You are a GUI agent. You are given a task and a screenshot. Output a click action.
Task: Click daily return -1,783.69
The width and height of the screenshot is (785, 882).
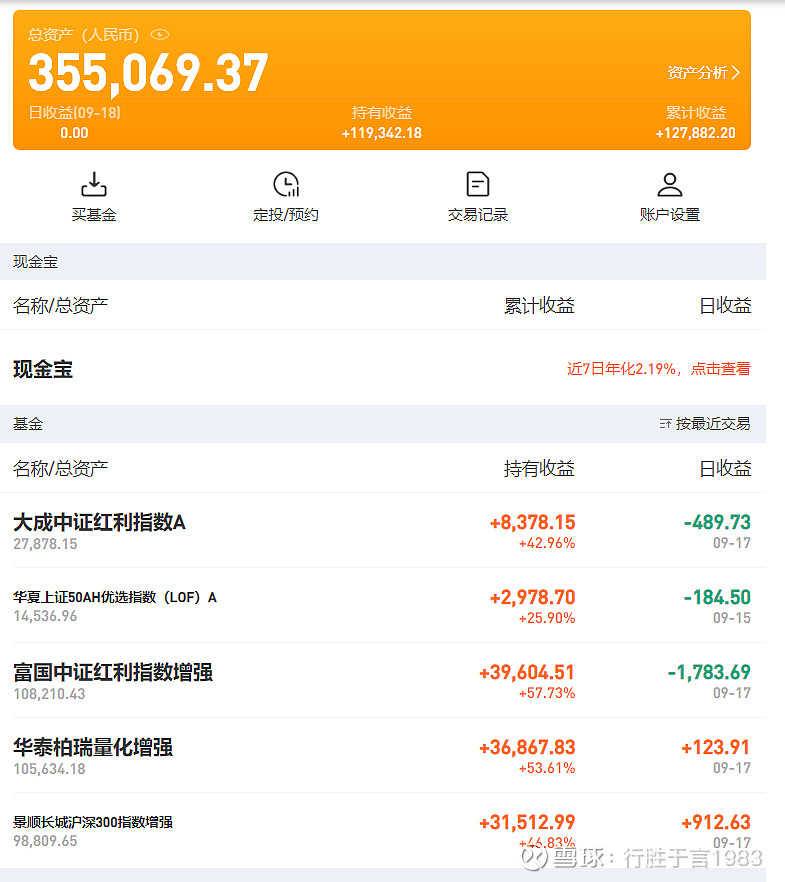tap(709, 672)
